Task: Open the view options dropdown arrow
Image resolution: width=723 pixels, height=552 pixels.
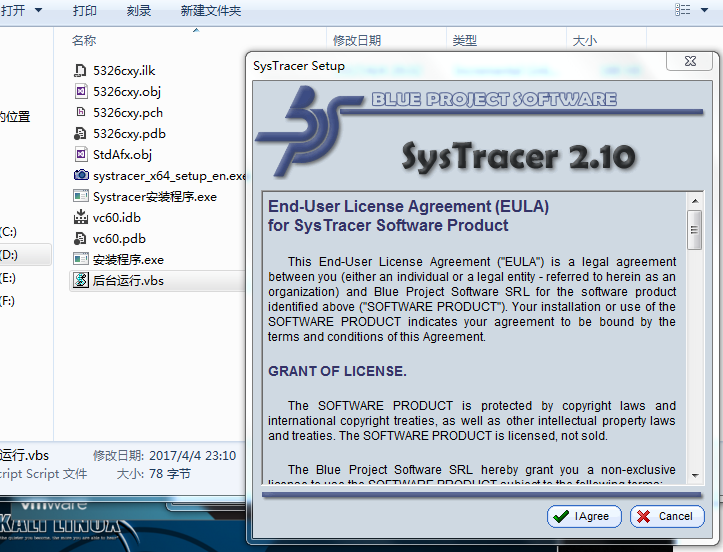Action: (x=705, y=10)
